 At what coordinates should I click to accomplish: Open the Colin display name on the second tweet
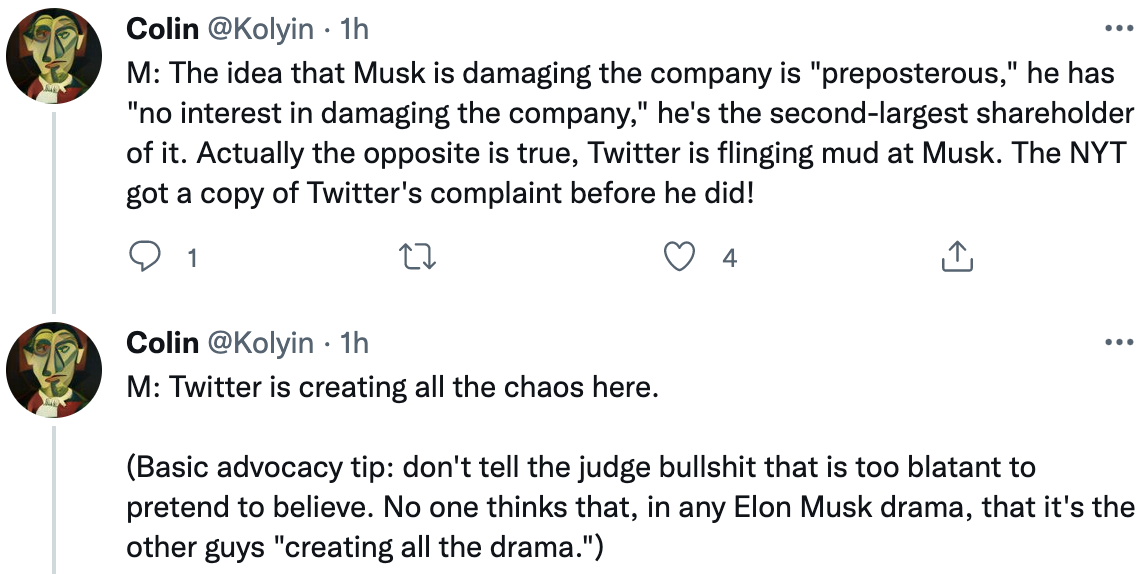(x=162, y=342)
